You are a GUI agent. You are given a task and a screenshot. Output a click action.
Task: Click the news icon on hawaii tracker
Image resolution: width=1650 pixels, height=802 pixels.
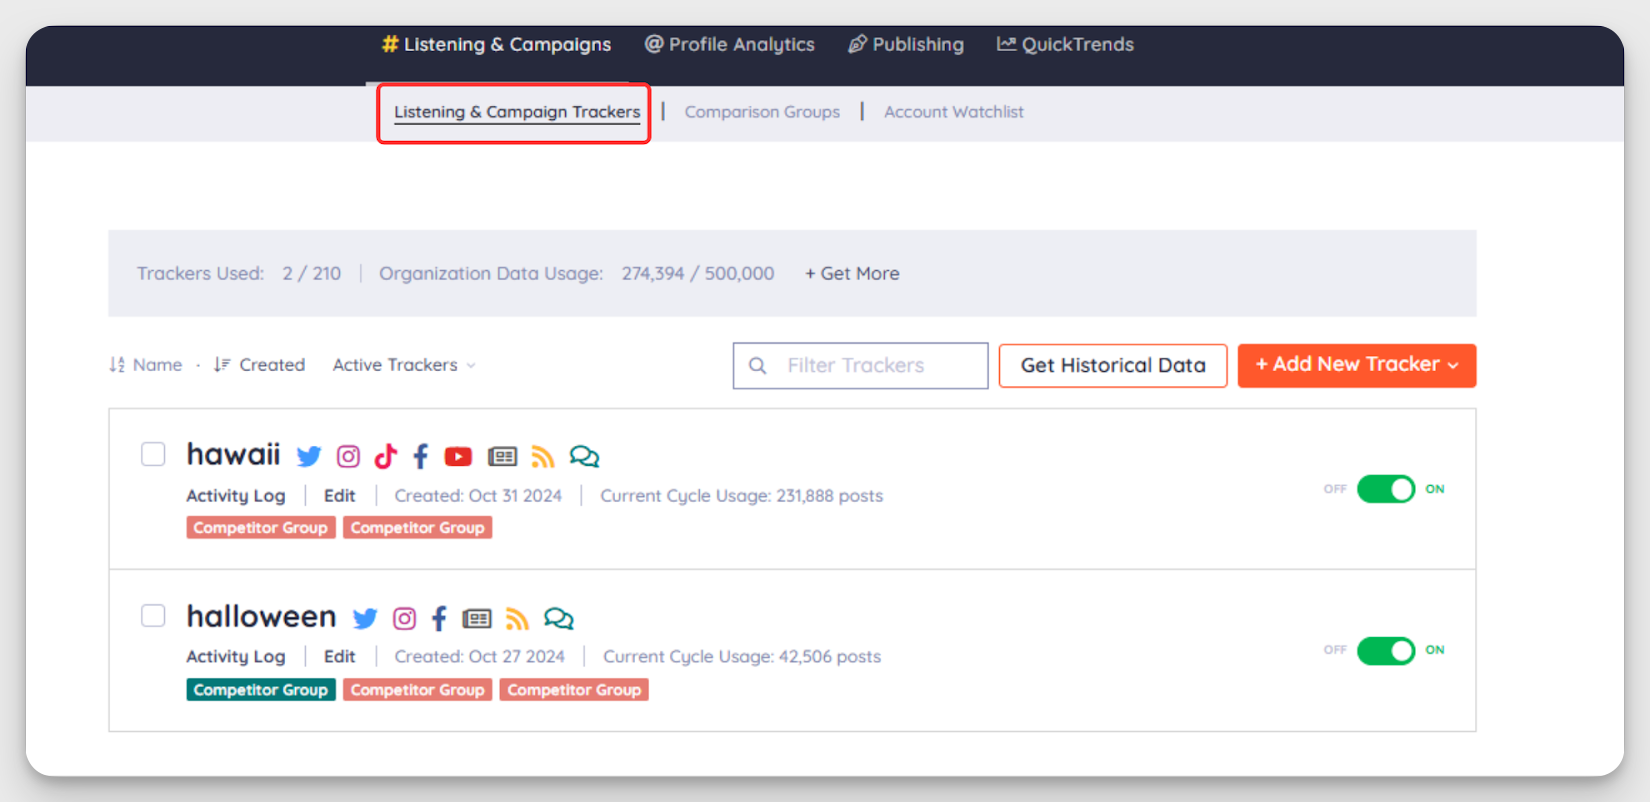click(502, 457)
